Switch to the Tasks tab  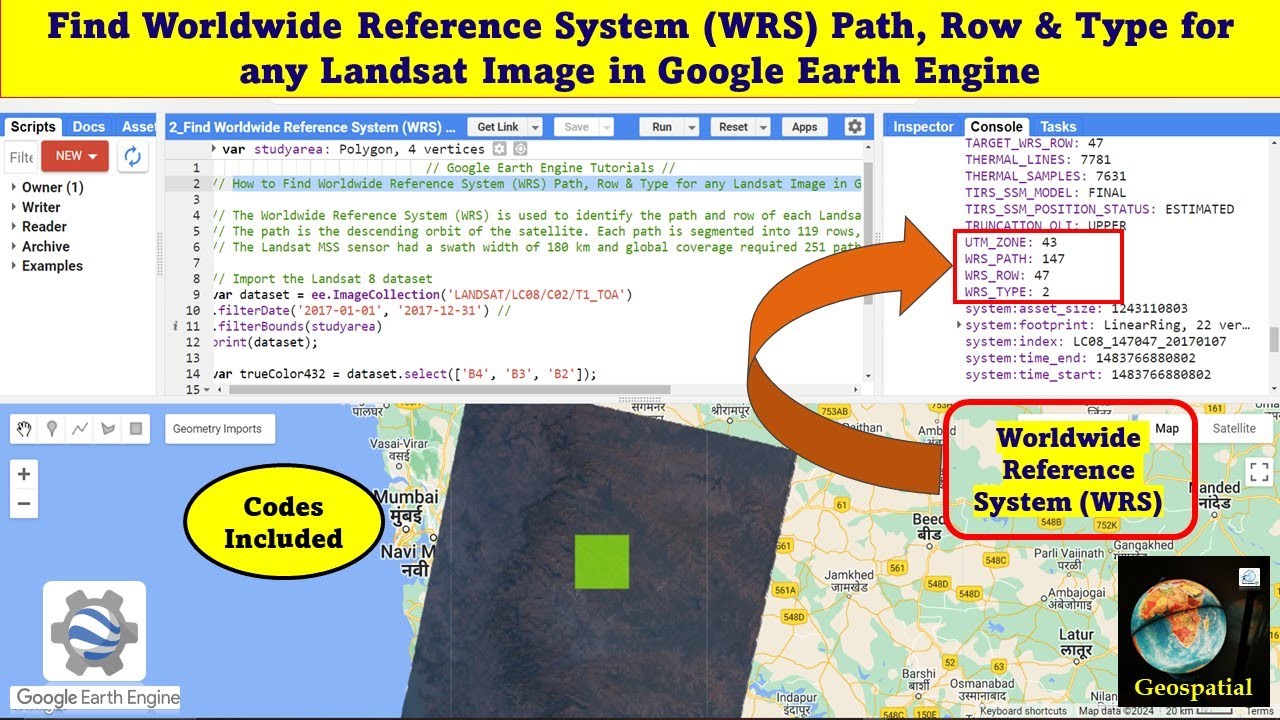[x=1058, y=127]
